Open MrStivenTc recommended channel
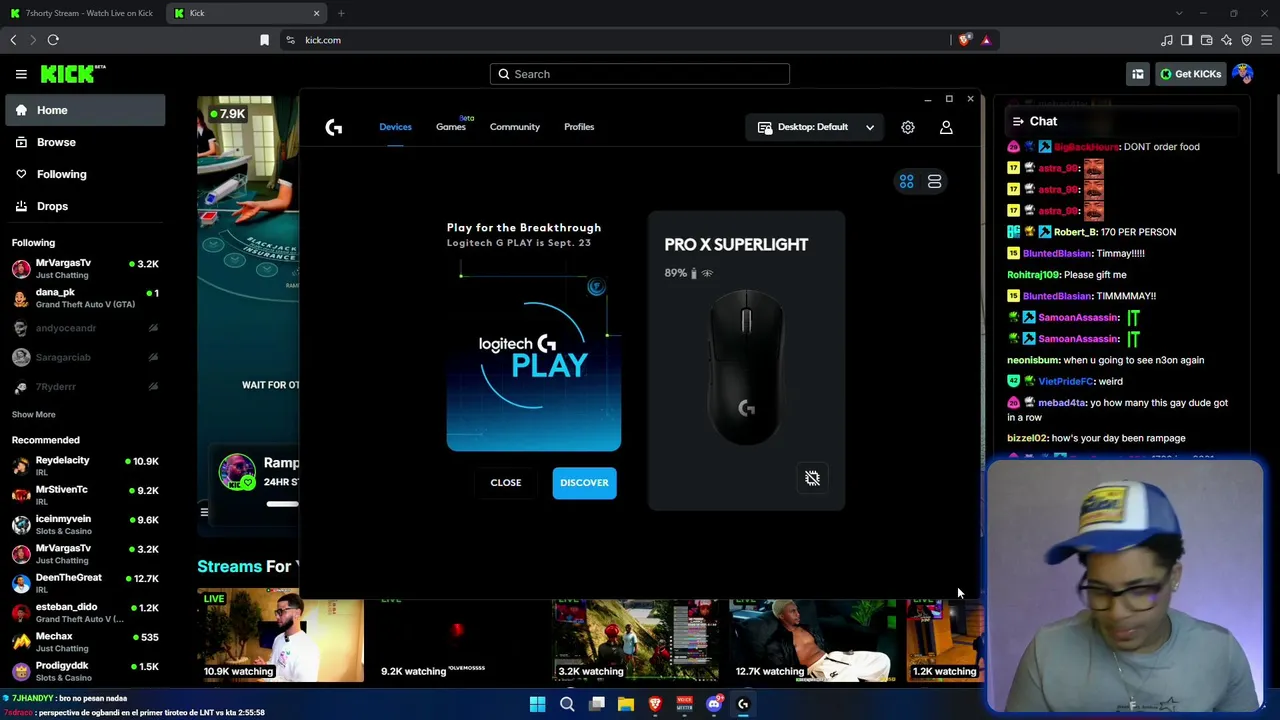Image resolution: width=1280 pixels, height=720 pixels. click(85, 495)
